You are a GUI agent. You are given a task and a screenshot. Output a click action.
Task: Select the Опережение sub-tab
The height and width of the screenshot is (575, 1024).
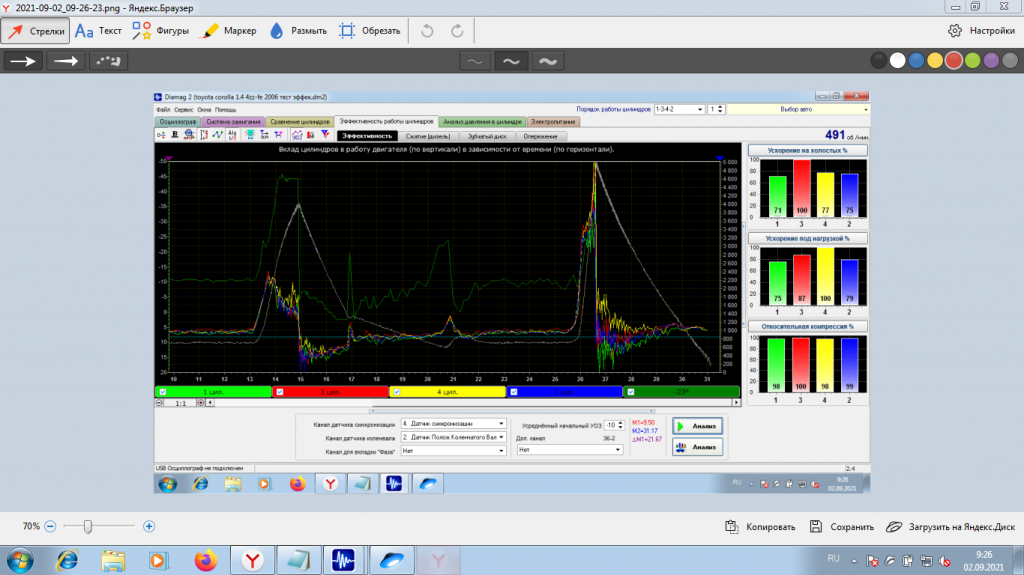[x=540, y=137]
